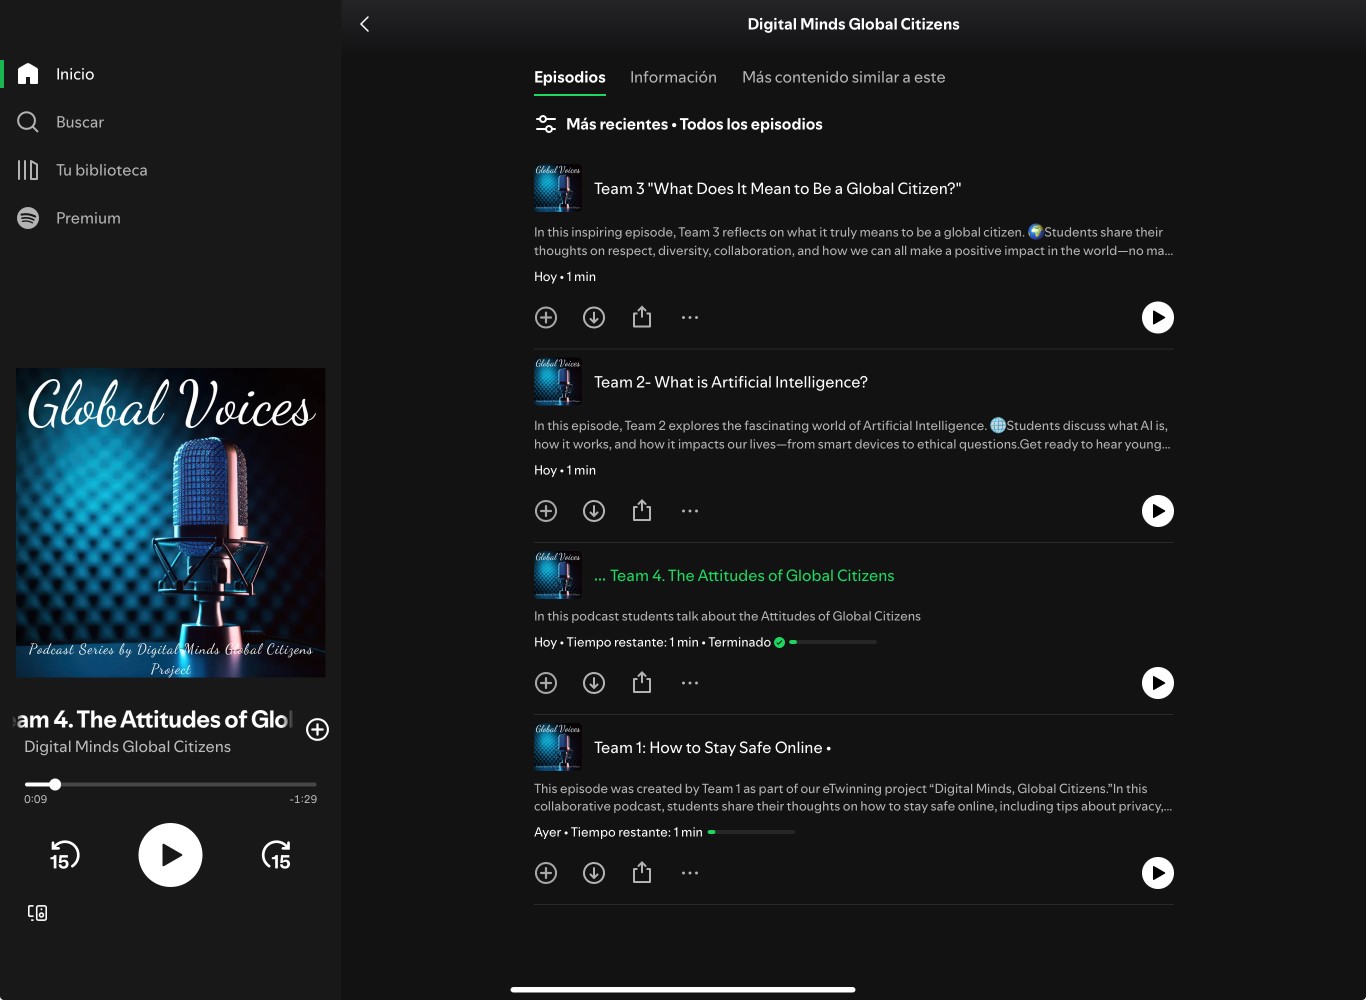Screen dimensions: 1366x1000
Task: Download the Team 3 episode
Action: (594, 318)
